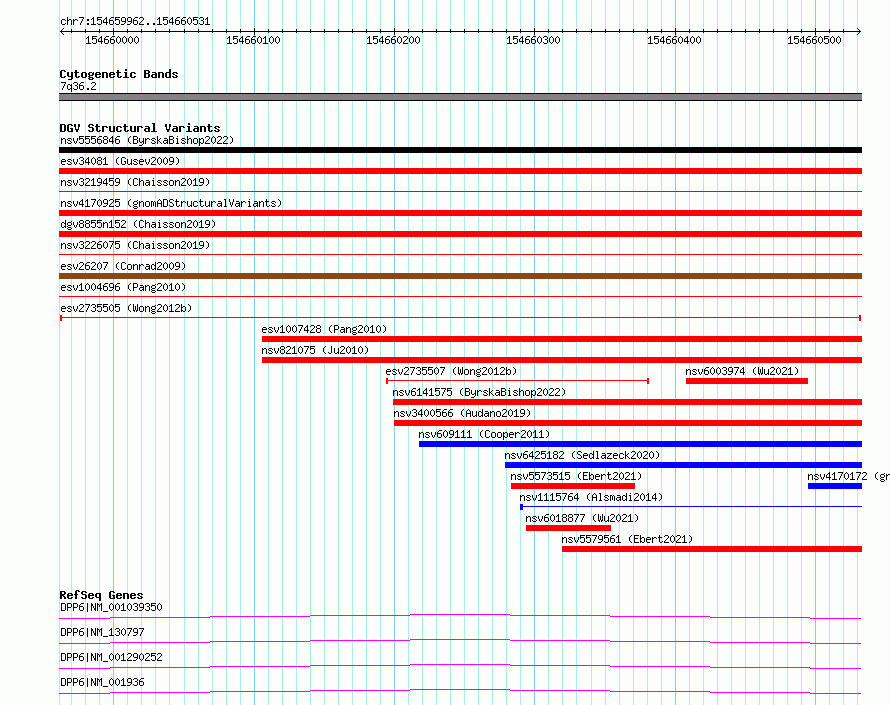Click nsv6018877 (Wu2021) label
Screen dimensions: 890x705
pos(582,518)
